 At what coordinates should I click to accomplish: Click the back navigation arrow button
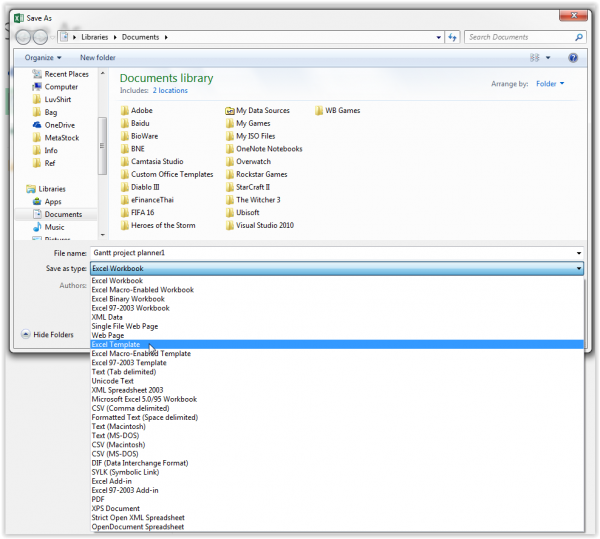(x=24, y=37)
